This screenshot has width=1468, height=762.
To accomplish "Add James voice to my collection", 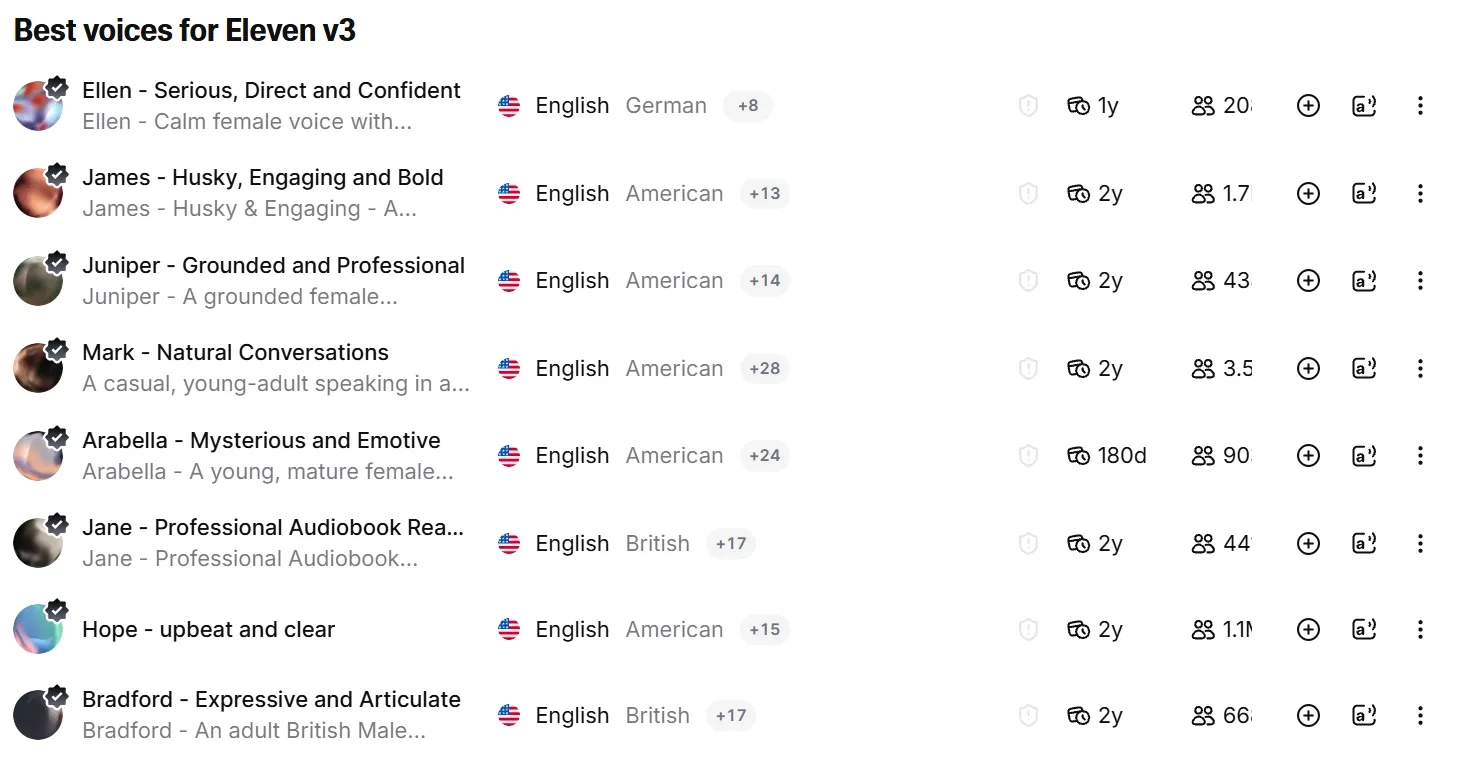I will pos(1308,194).
